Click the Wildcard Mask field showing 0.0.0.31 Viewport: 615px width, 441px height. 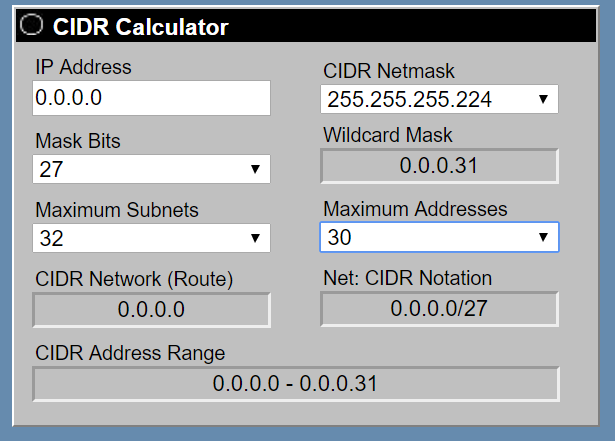[439, 166]
